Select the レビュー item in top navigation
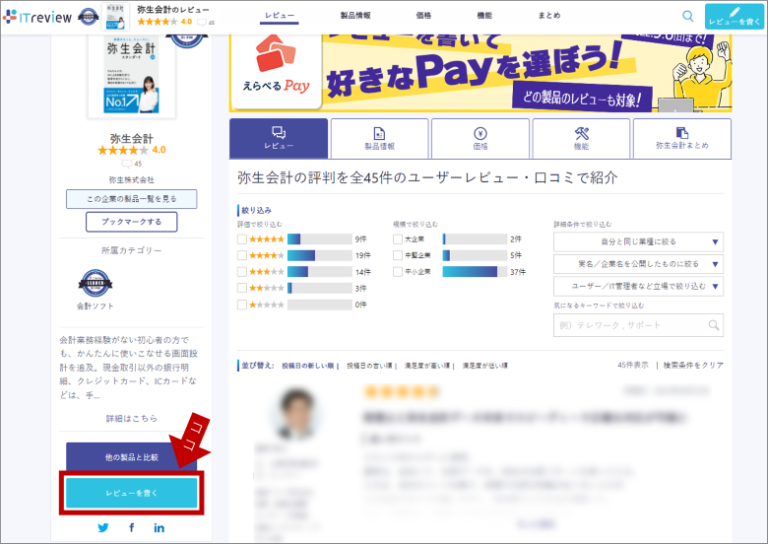 (280, 16)
